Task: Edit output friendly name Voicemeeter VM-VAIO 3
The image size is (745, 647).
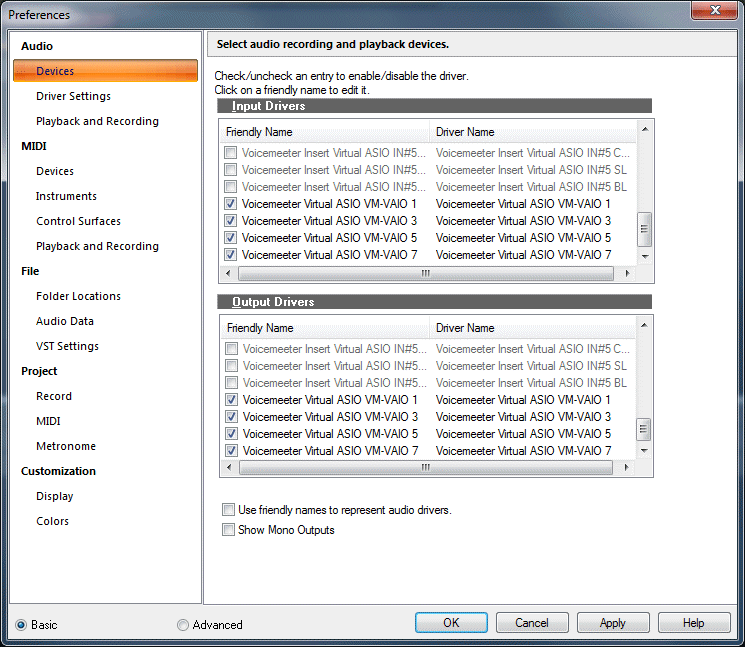Action: coord(330,417)
